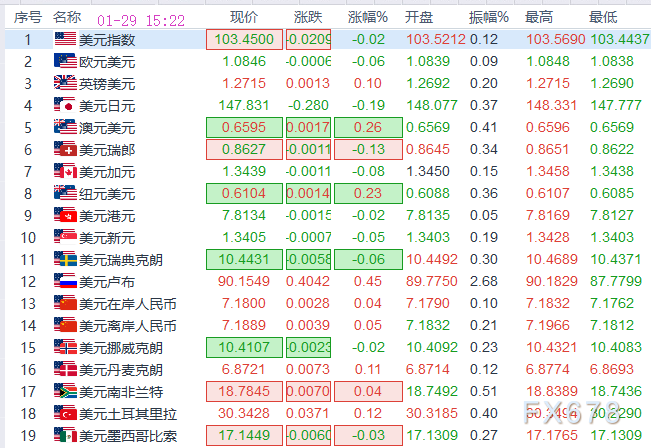Screen dimensions: 651x448
Task: Click the US flag icon for 美元指数
Action: pos(66,39)
